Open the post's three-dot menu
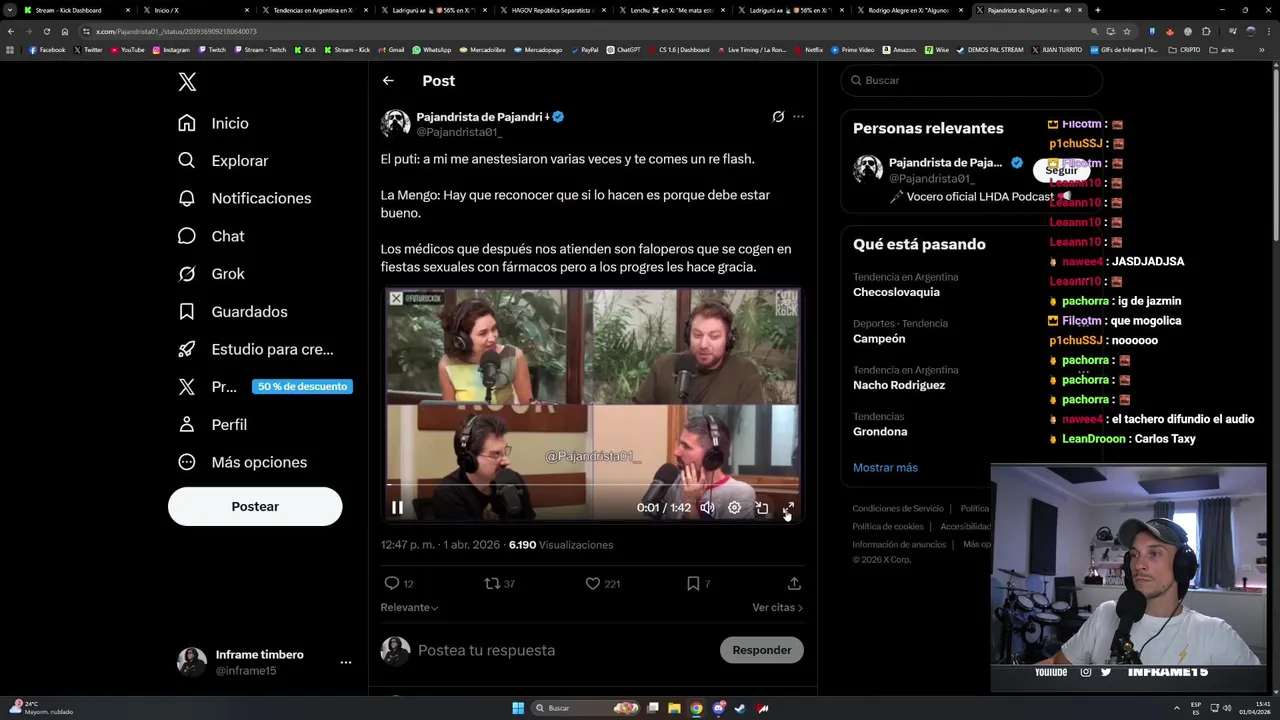1280x720 pixels. pyautogui.click(x=798, y=117)
